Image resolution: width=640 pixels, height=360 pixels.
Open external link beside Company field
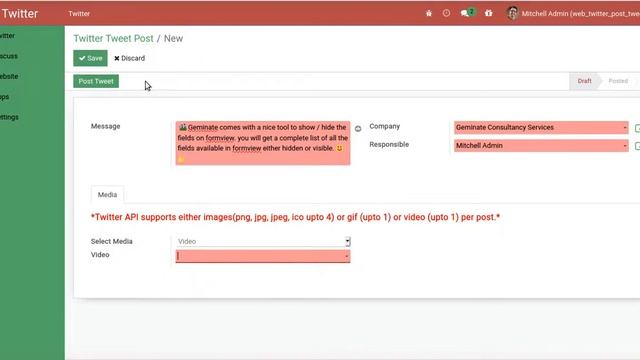click(x=637, y=128)
